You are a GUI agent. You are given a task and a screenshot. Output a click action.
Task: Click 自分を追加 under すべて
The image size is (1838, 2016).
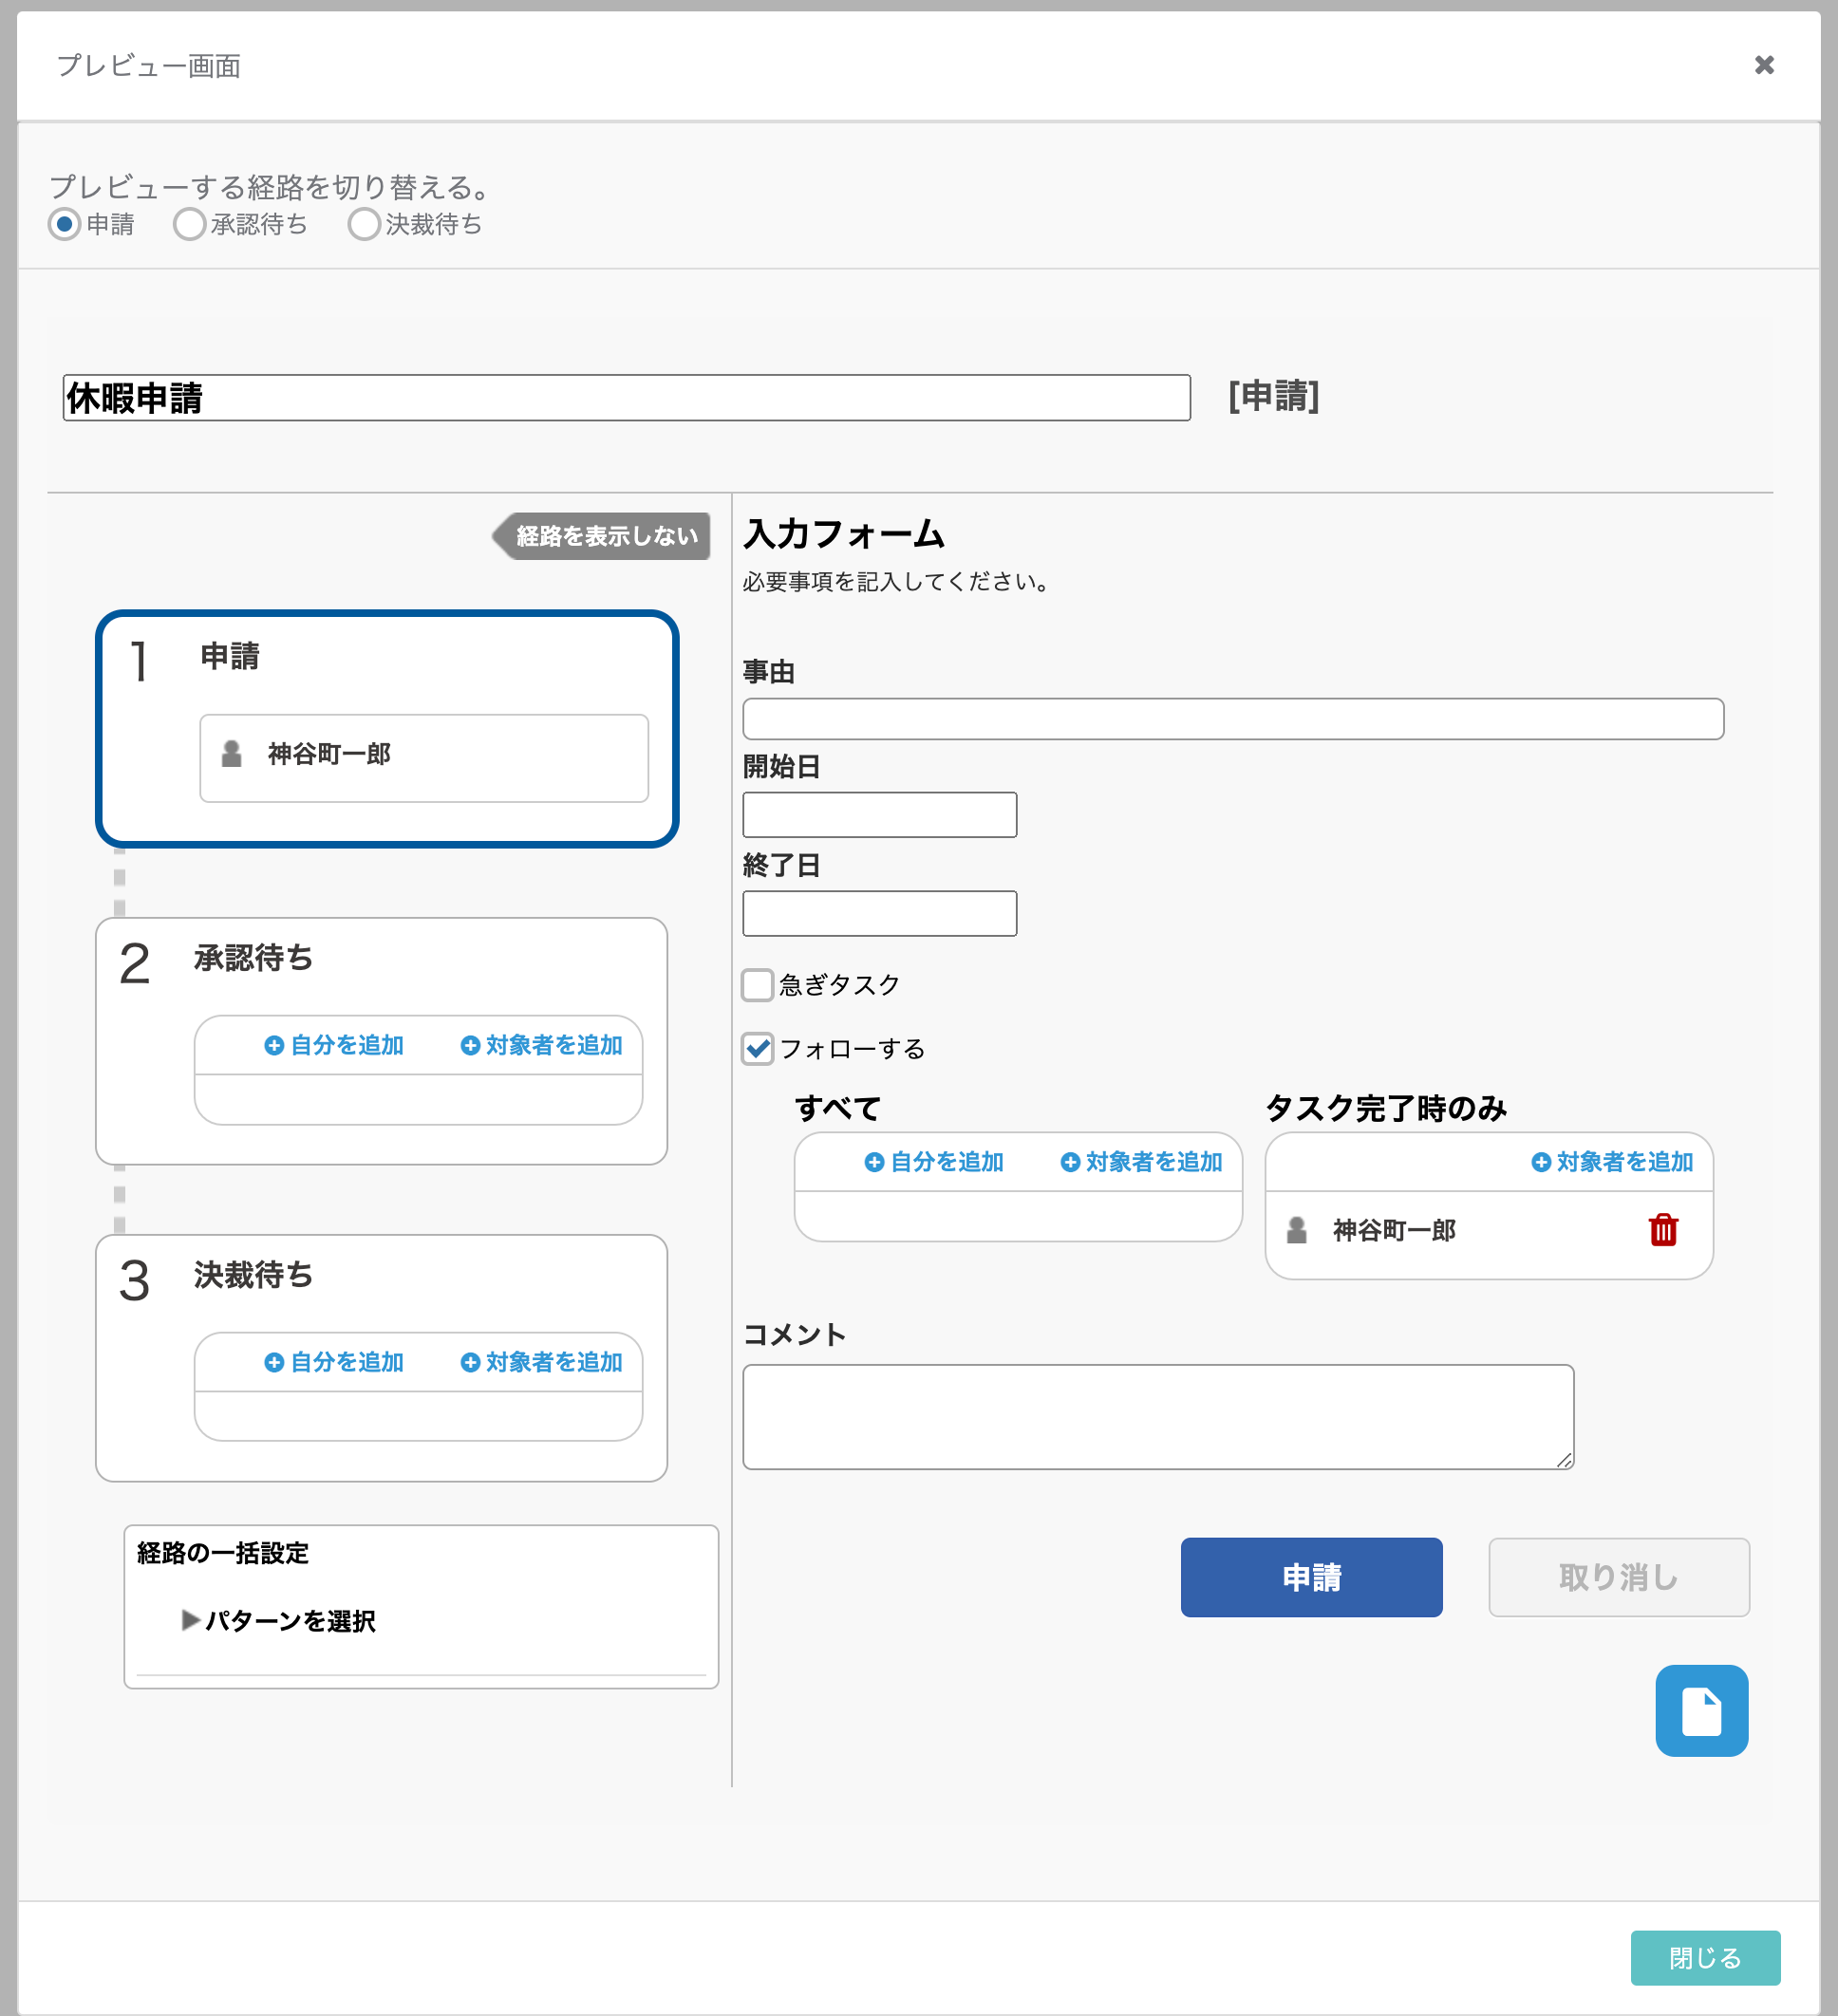934,1161
